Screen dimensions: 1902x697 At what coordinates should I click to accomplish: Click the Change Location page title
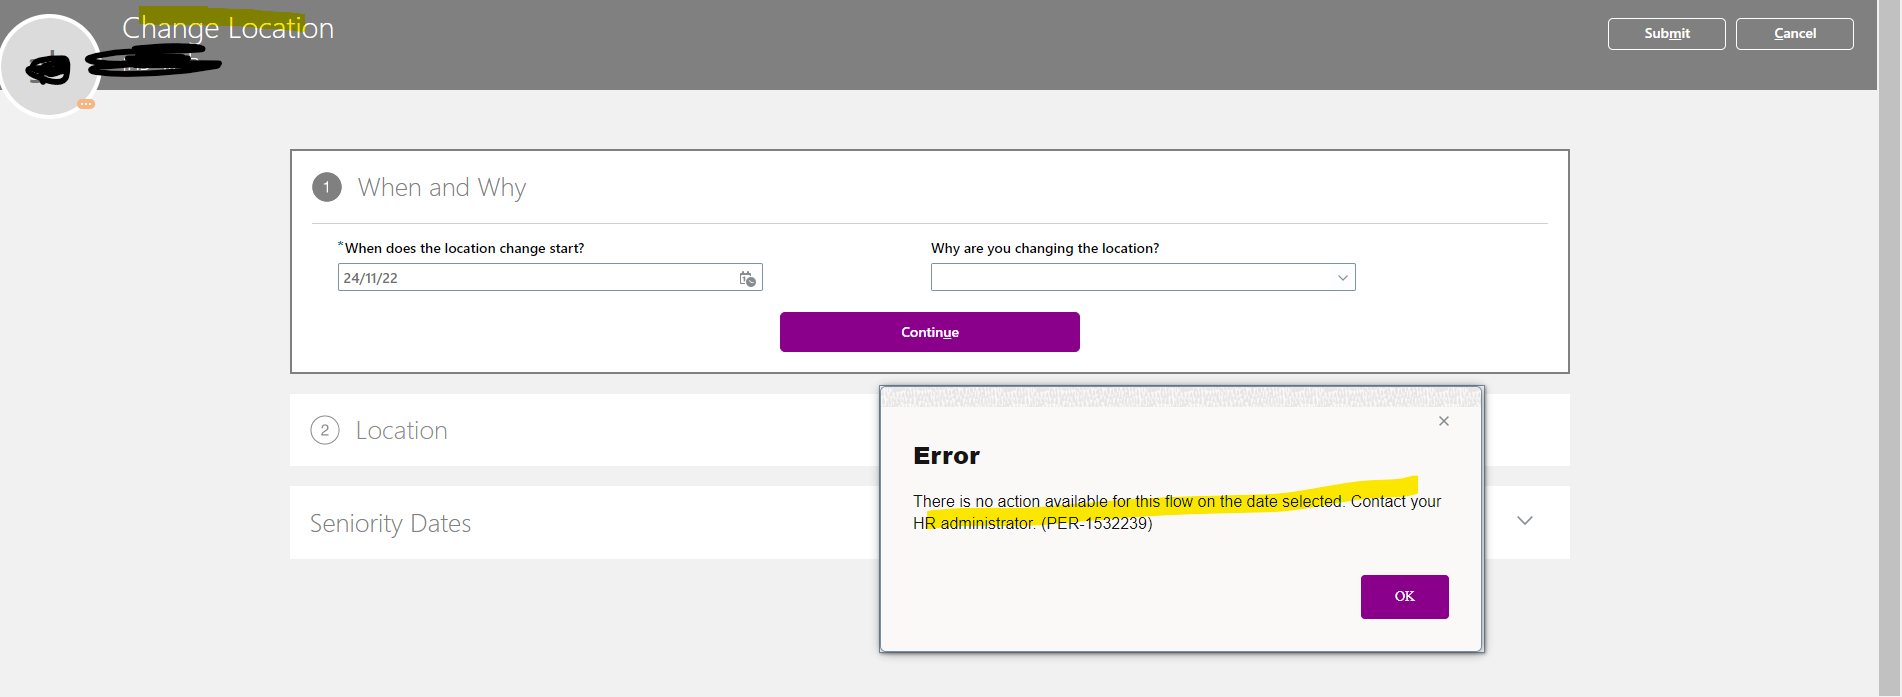tap(228, 28)
